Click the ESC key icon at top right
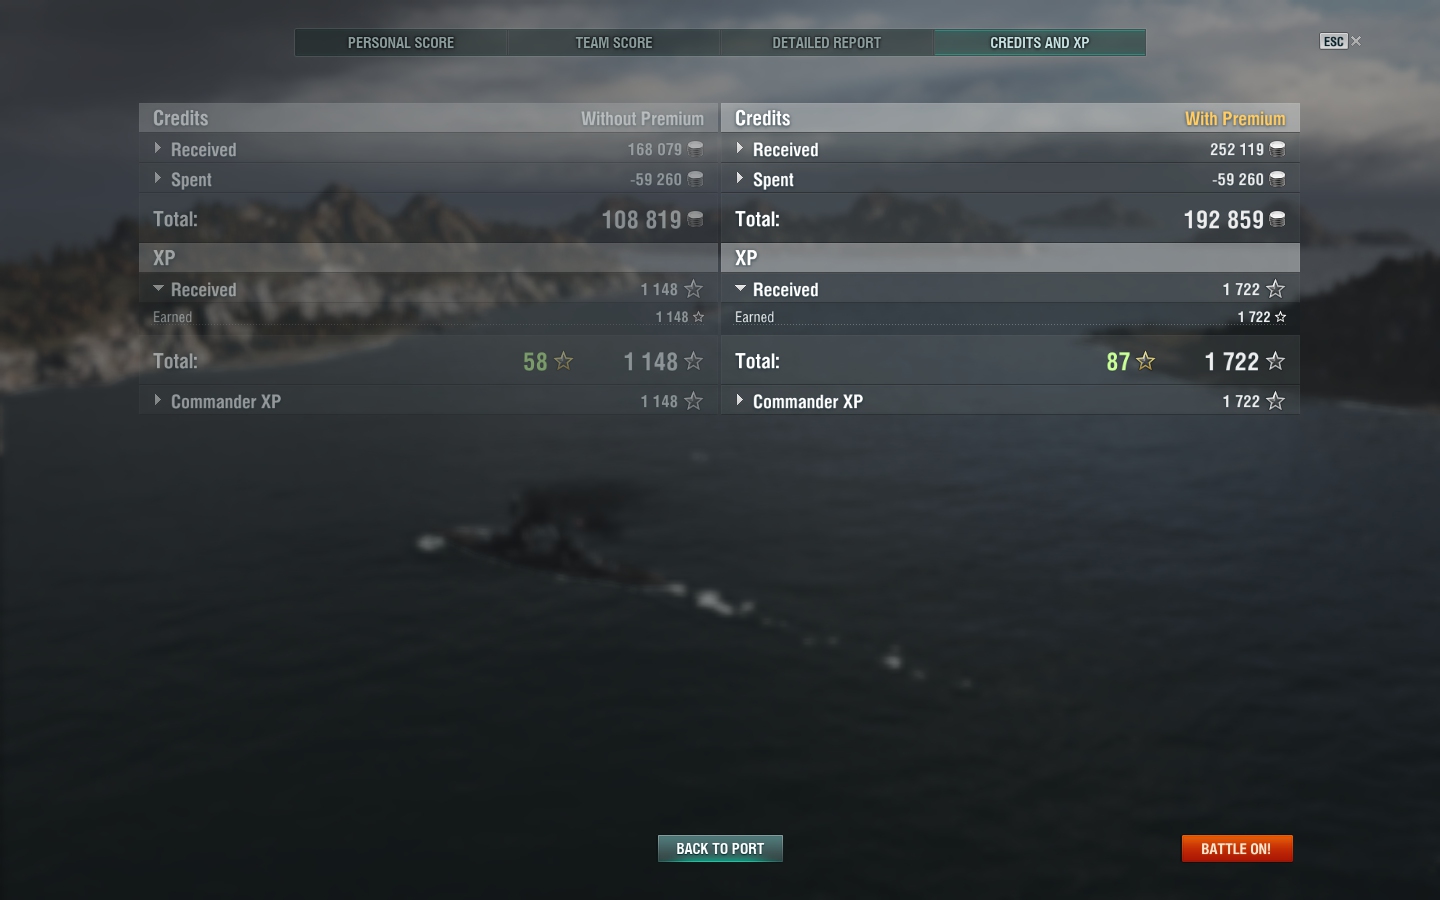 coord(1334,41)
